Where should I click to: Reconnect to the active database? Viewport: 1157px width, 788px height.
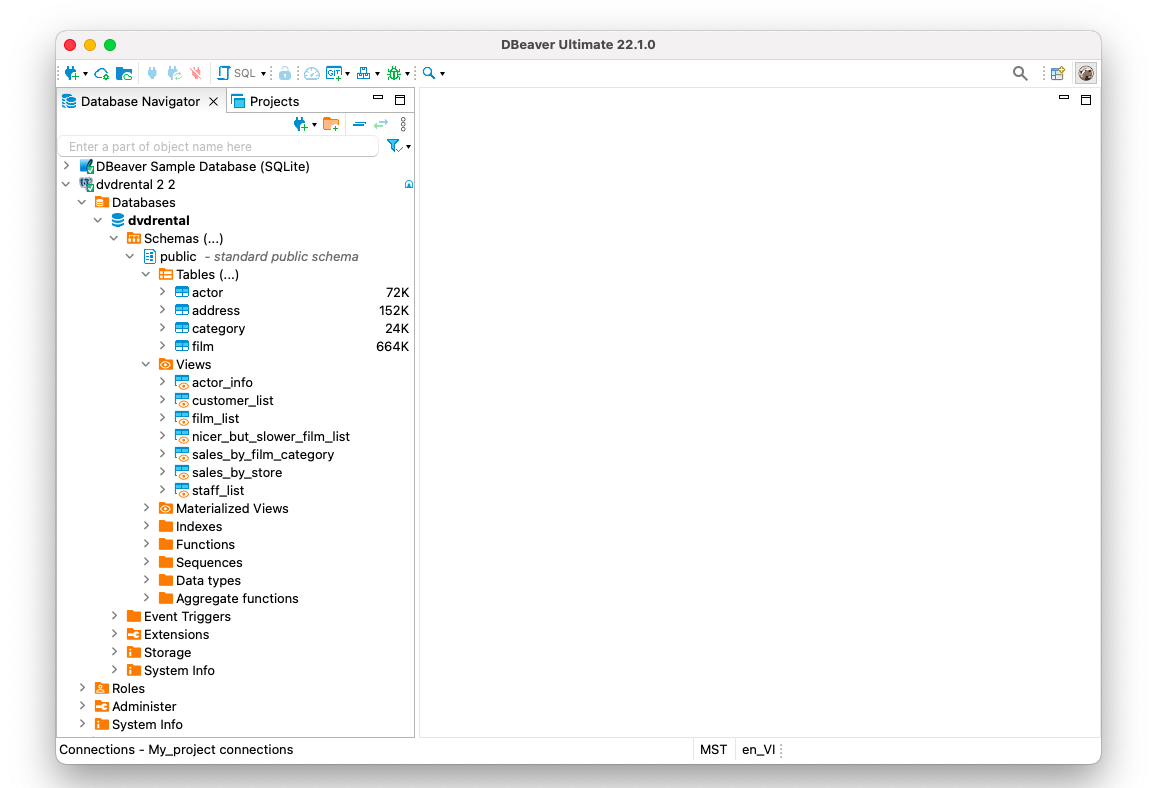pyautogui.click(x=172, y=73)
